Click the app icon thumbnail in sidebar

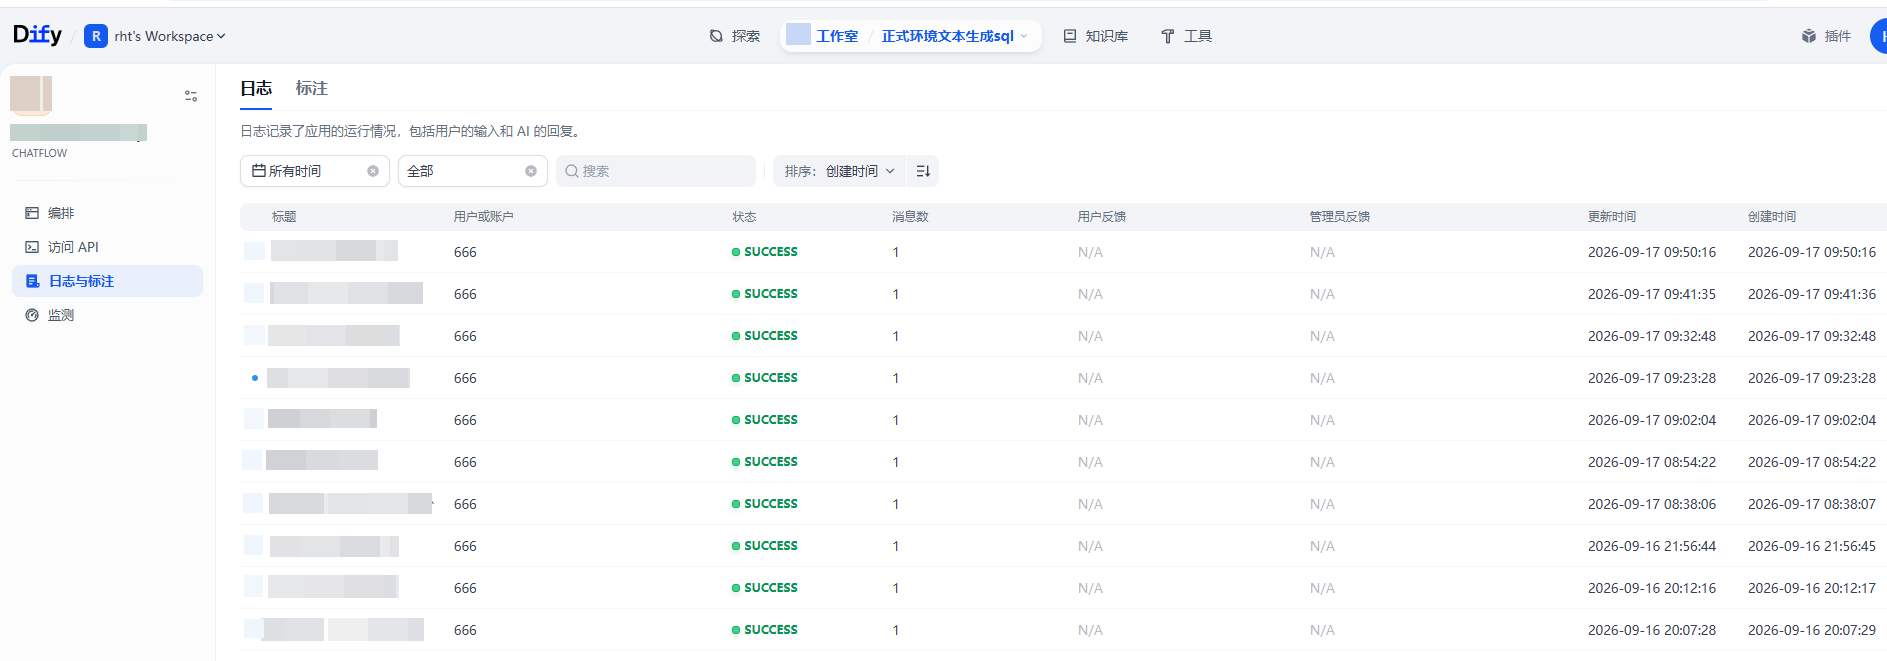pos(31,94)
